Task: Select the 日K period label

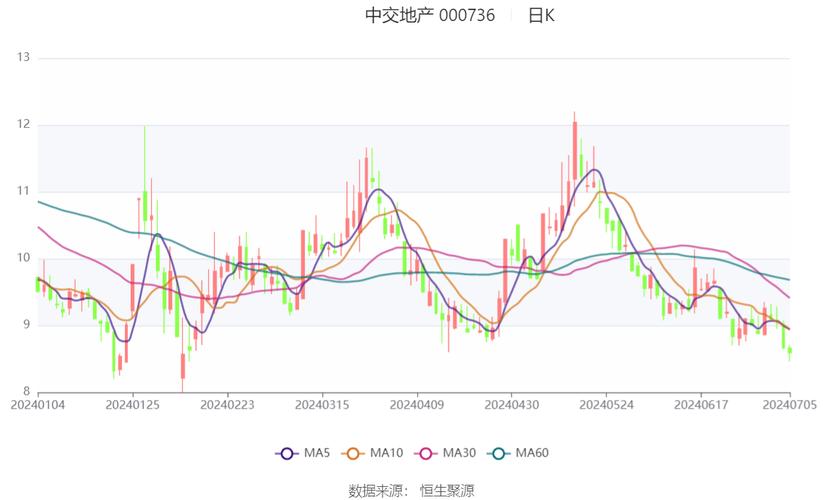Action: [x=541, y=15]
